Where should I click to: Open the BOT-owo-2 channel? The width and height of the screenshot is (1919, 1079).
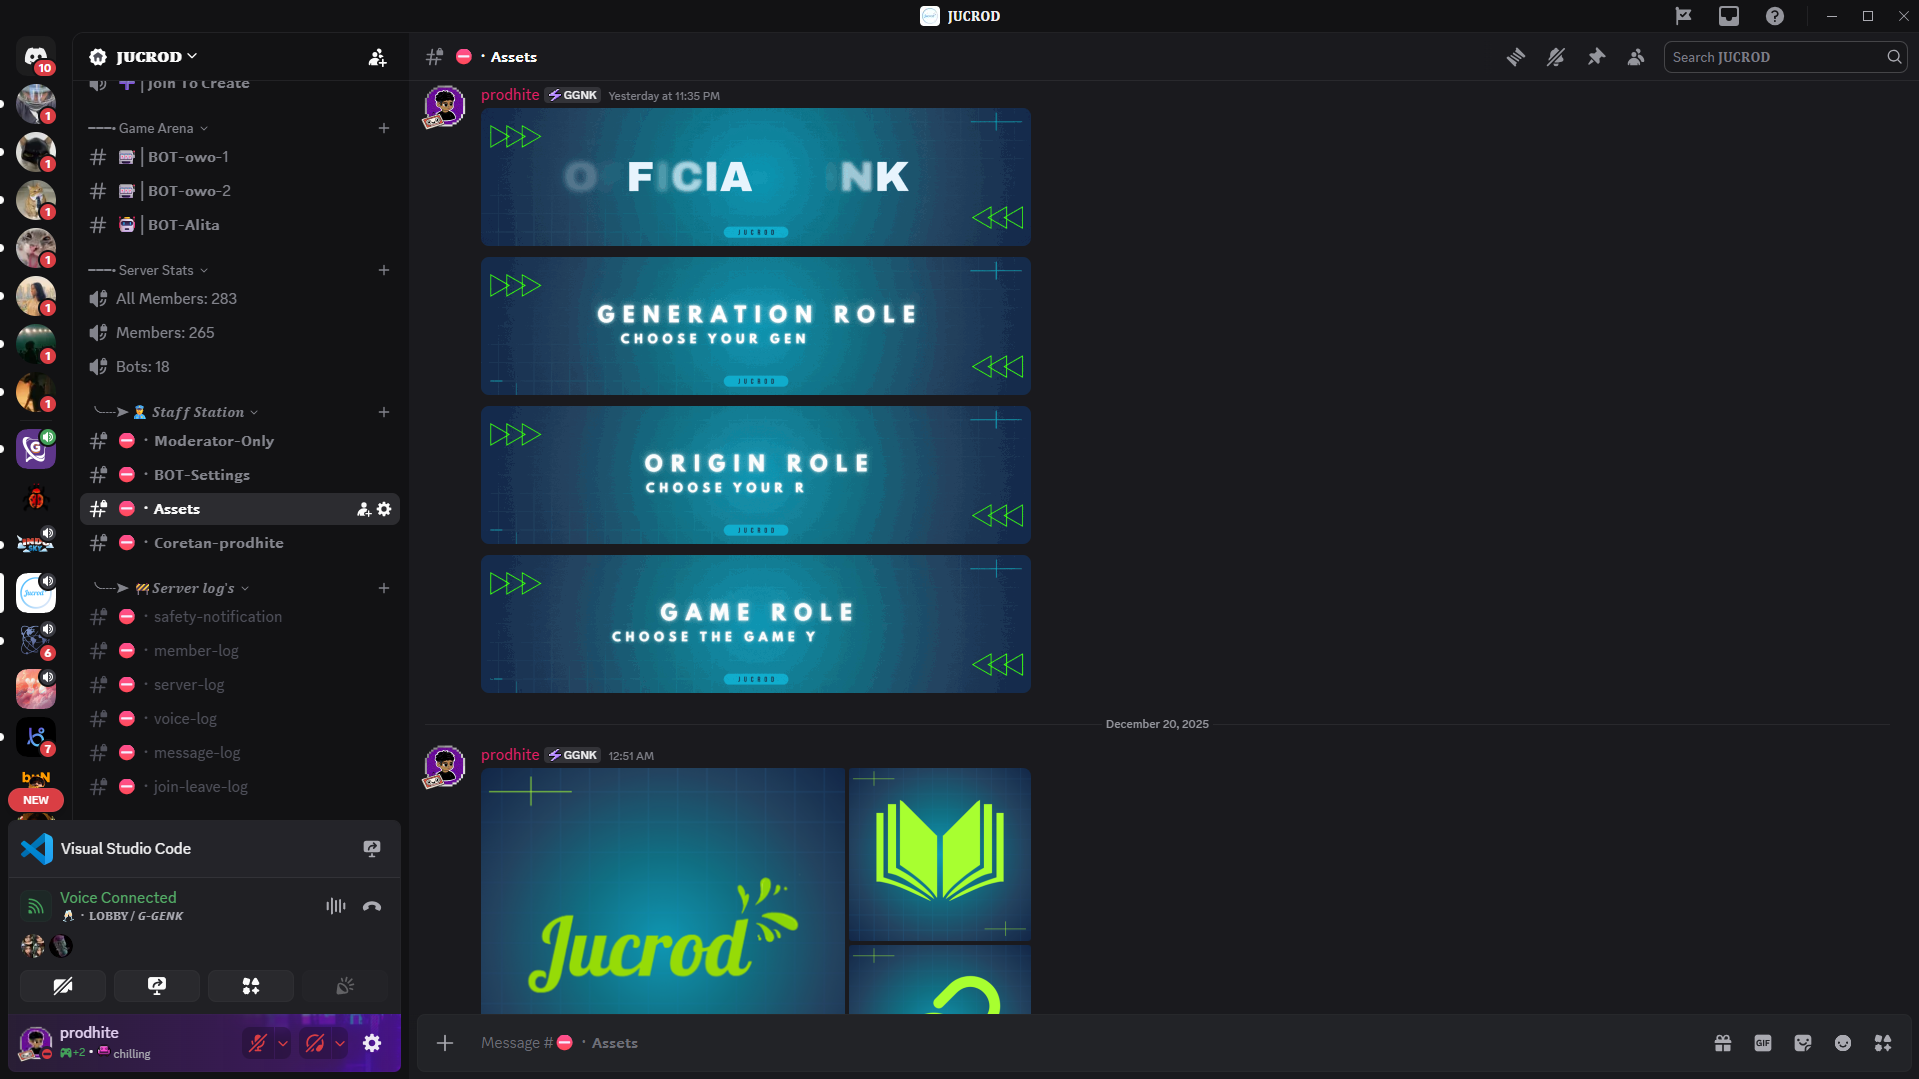click(x=240, y=191)
